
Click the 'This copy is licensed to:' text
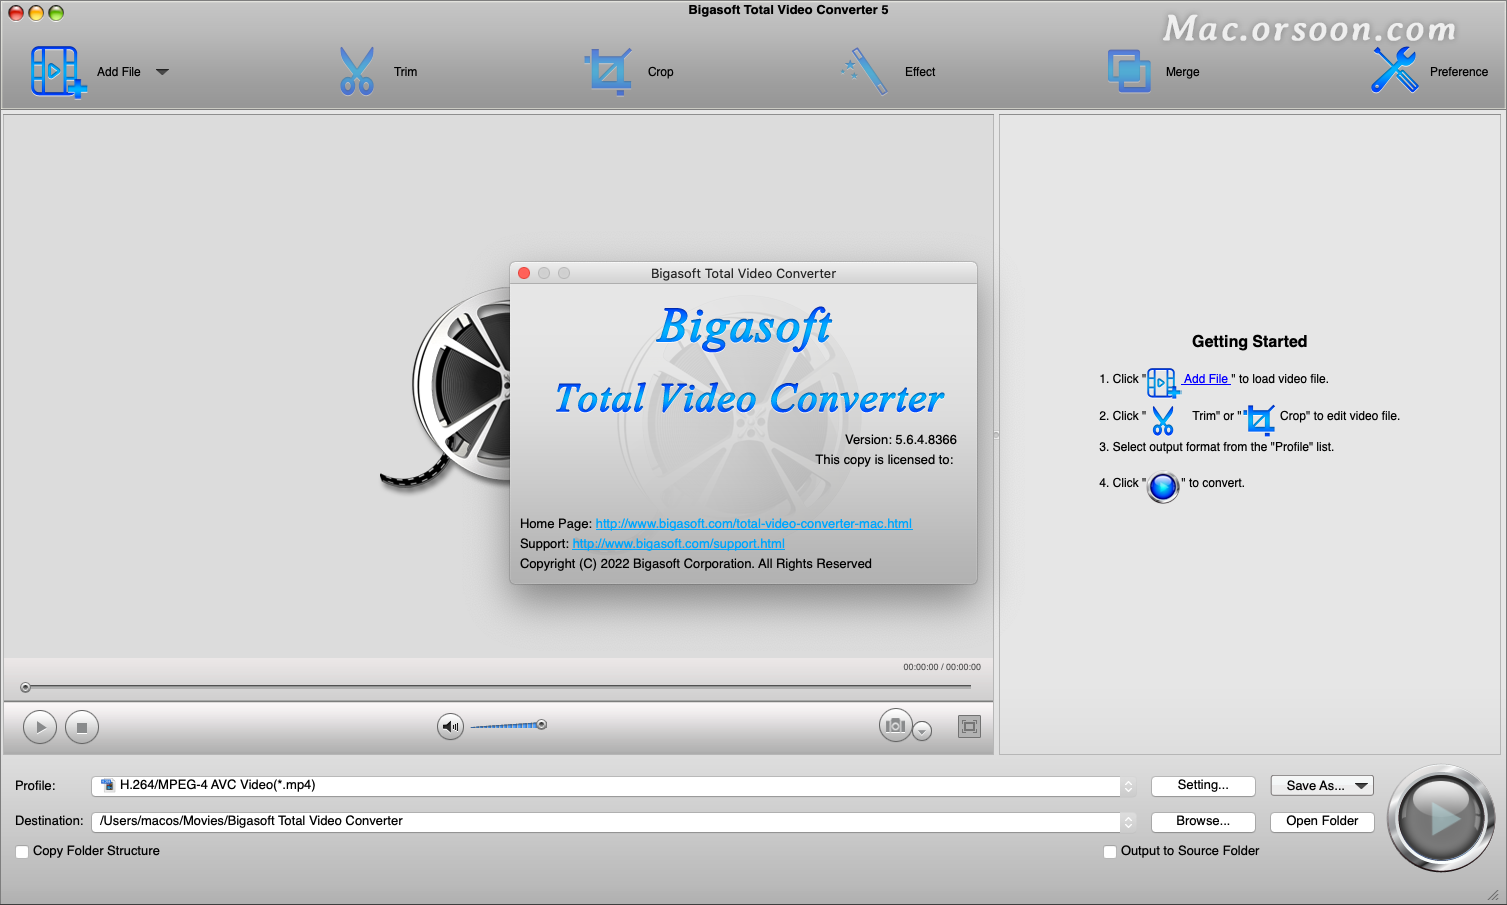(884, 460)
